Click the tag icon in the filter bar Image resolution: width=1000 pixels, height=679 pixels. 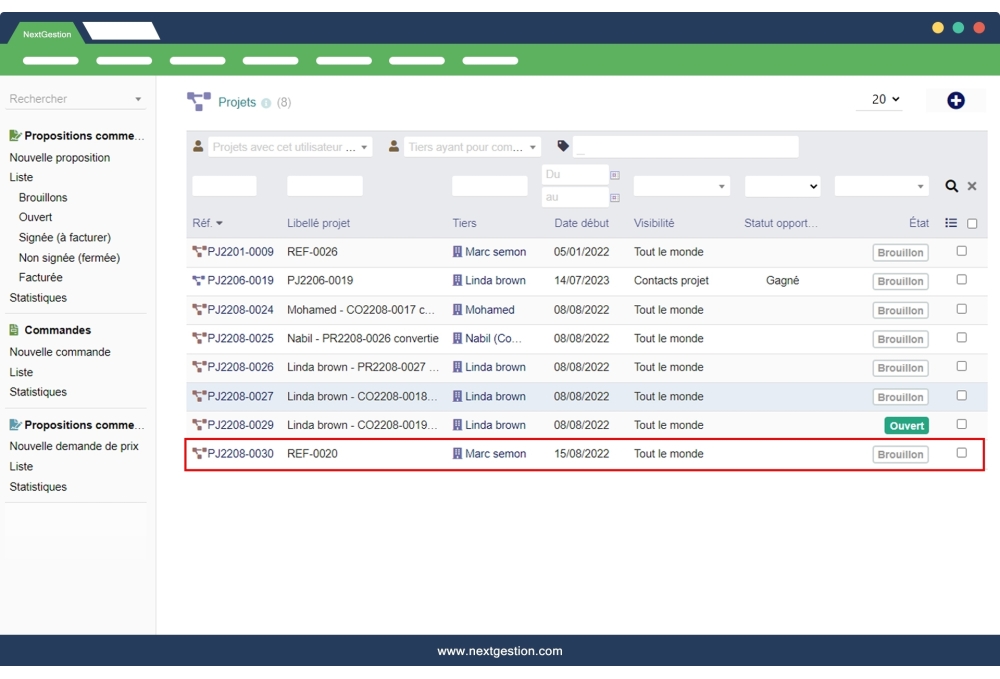561,146
